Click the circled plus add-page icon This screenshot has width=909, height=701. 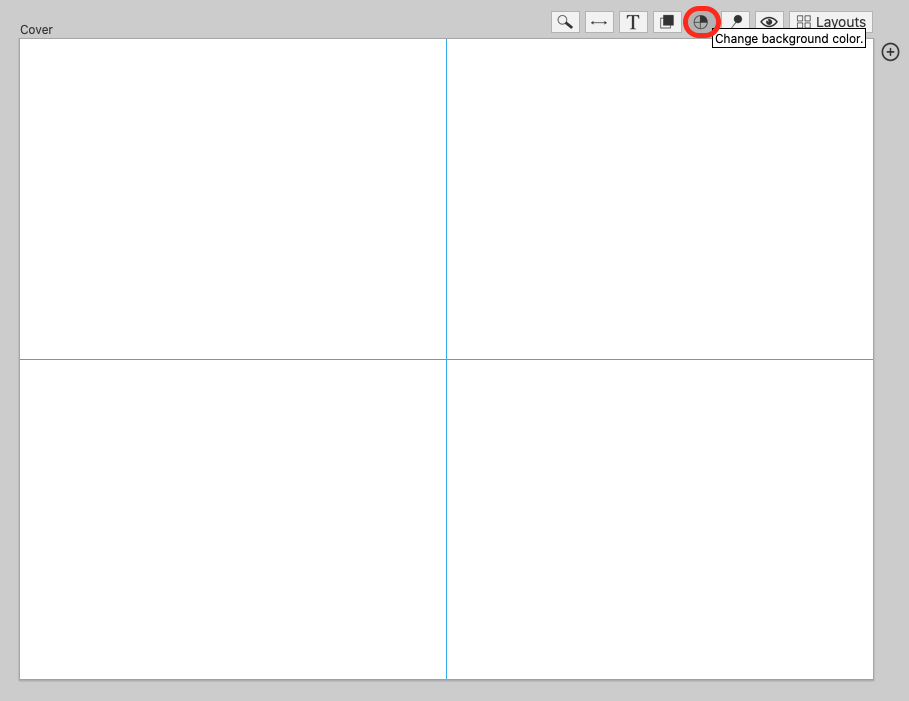[890, 52]
